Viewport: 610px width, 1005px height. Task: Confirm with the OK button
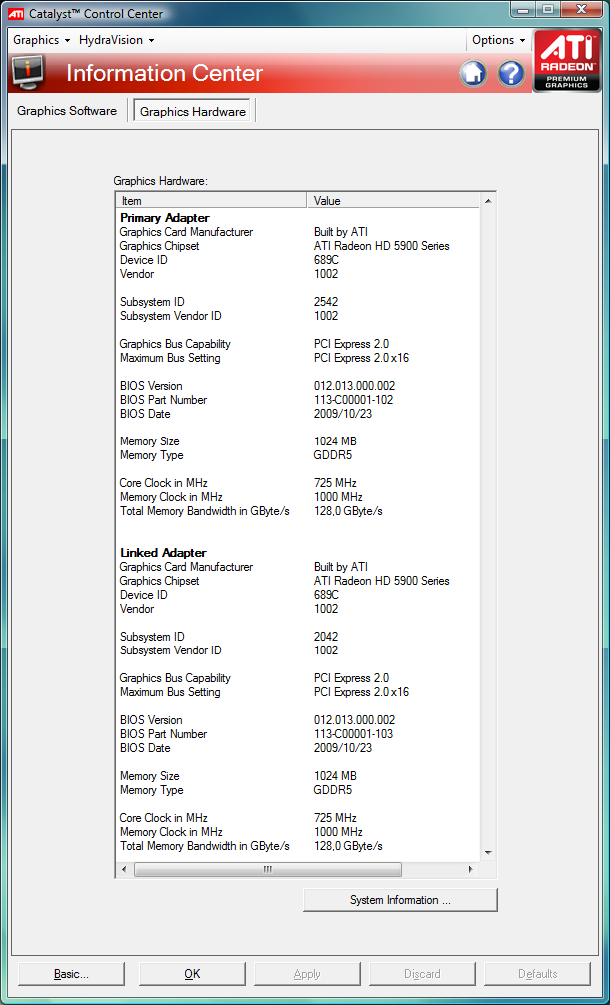(192, 974)
